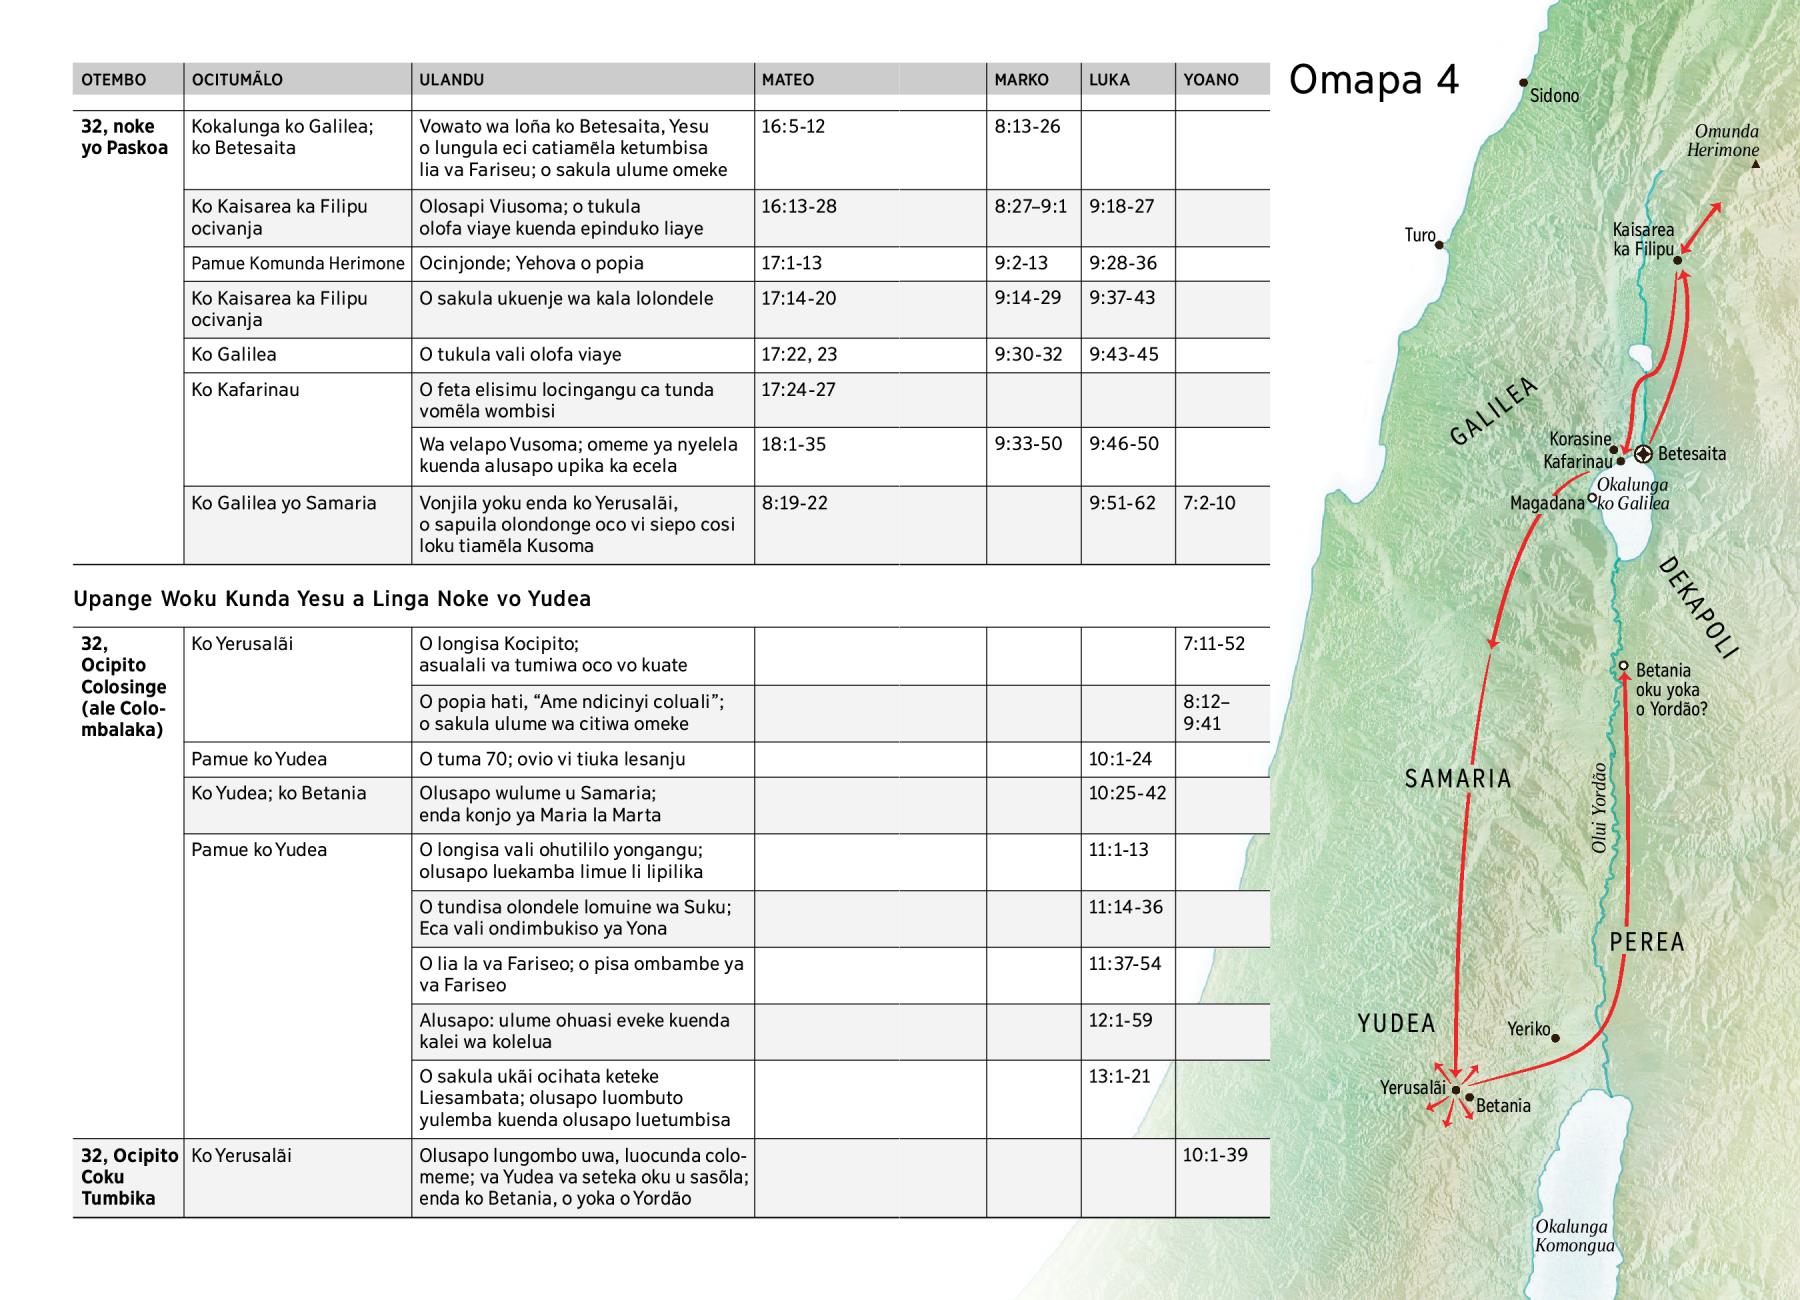The height and width of the screenshot is (1300, 1800).
Task: Click the Turo city dot
Action: [x=1440, y=243]
